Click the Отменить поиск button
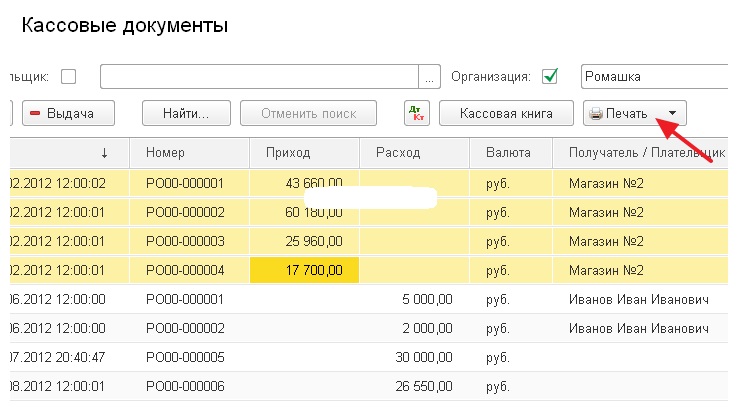 [308, 113]
